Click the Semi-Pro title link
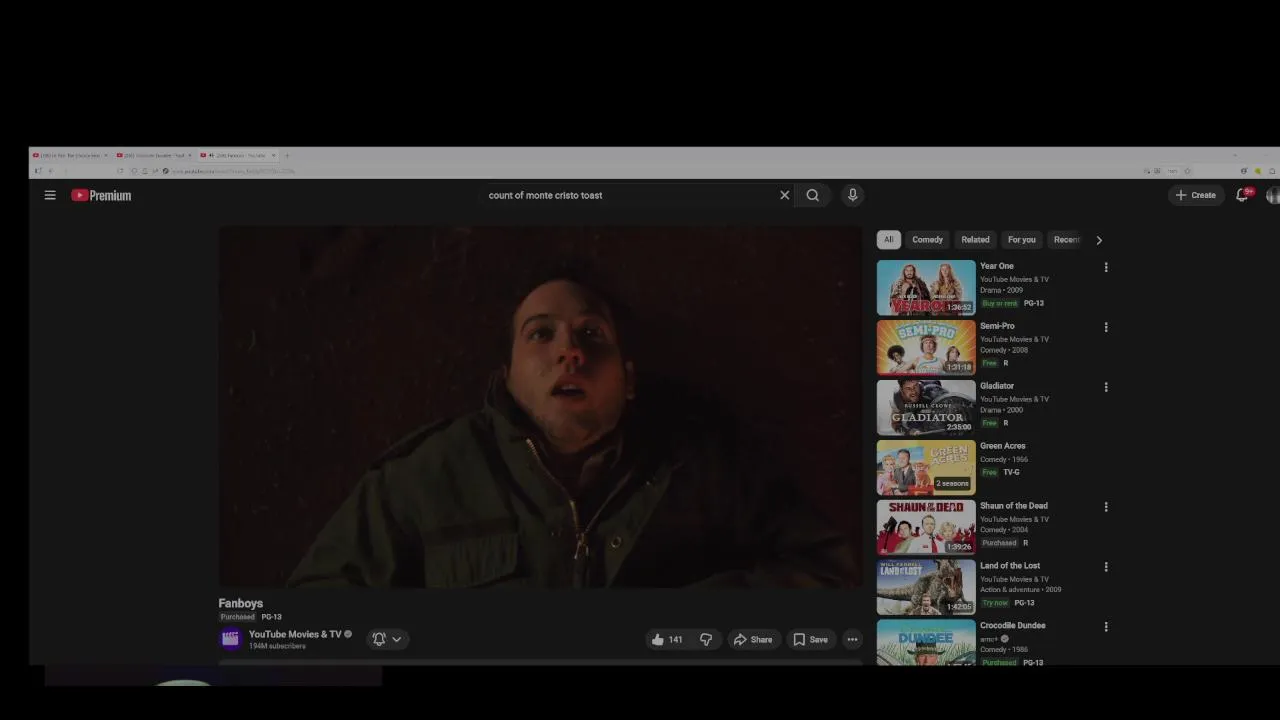 pos(997,326)
